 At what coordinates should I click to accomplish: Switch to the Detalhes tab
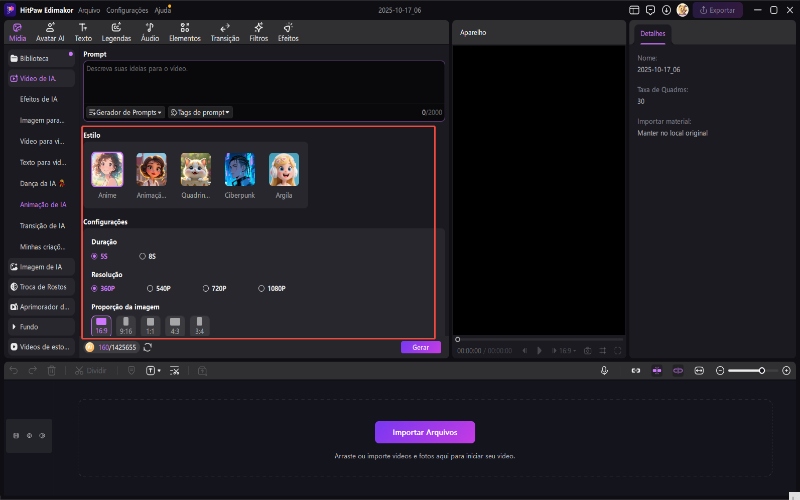coord(653,33)
